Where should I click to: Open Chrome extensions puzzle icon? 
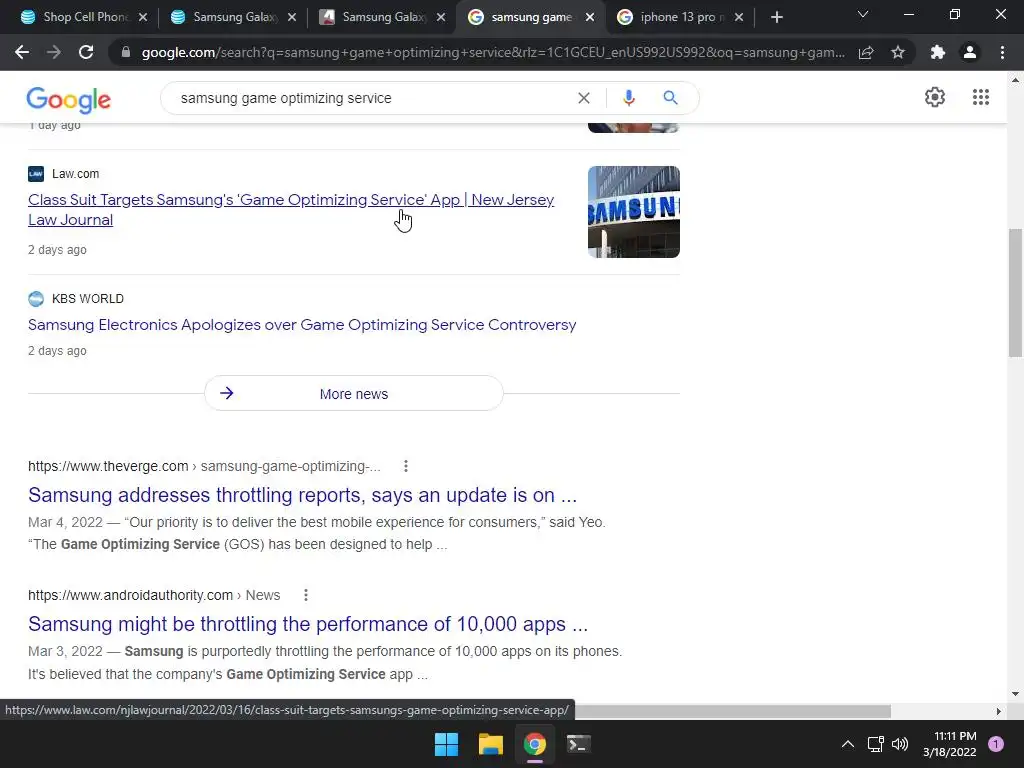click(x=938, y=52)
